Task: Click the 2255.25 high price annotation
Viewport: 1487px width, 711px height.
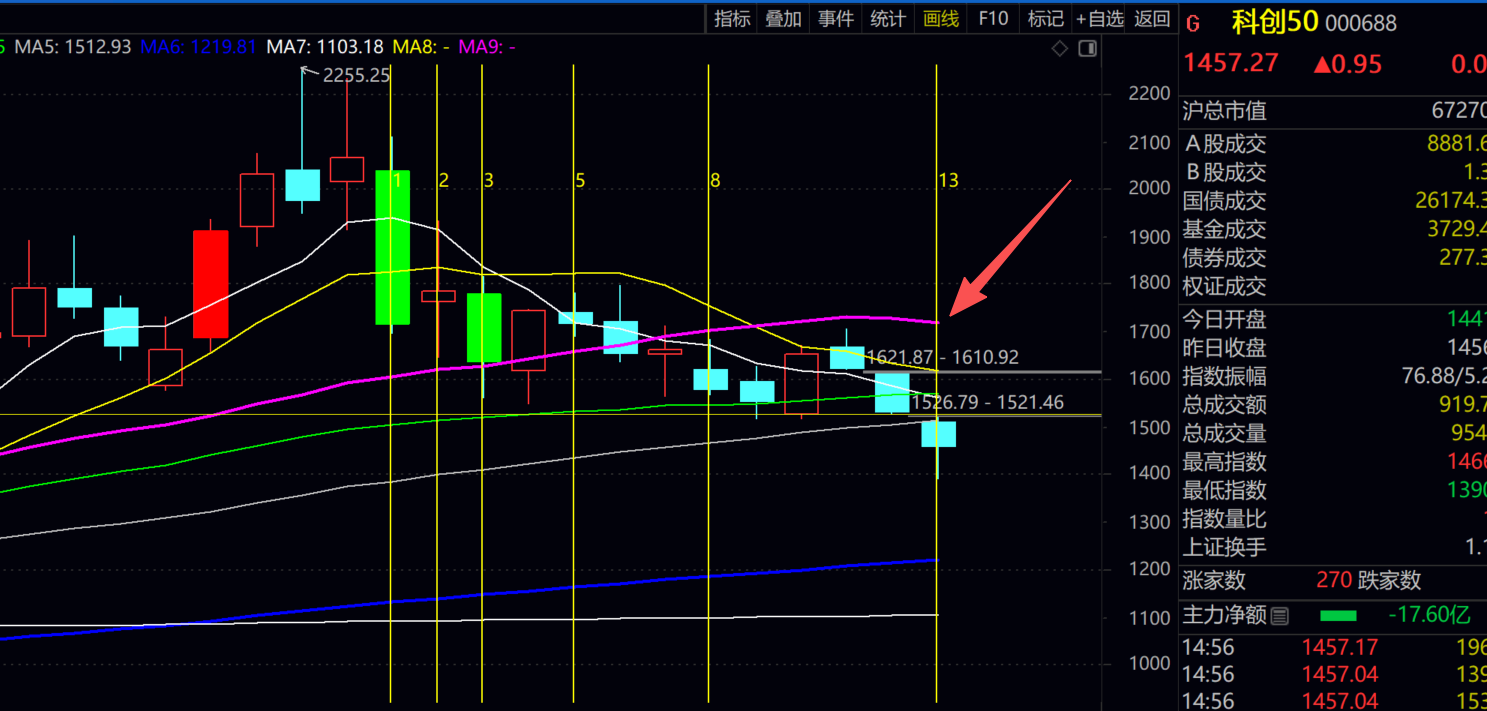Action: tap(356, 75)
